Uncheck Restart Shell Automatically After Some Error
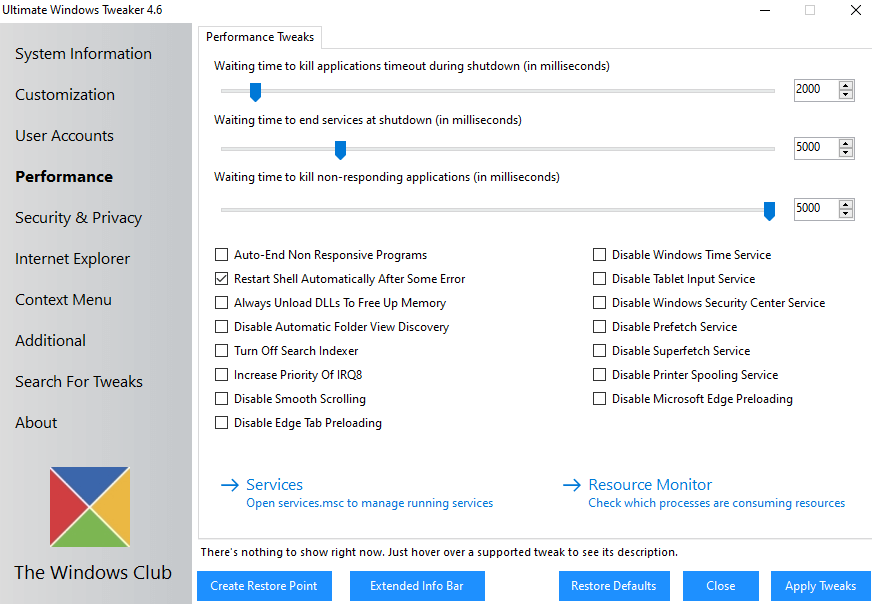This screenshot has height=604, width=872. point(222,279)
